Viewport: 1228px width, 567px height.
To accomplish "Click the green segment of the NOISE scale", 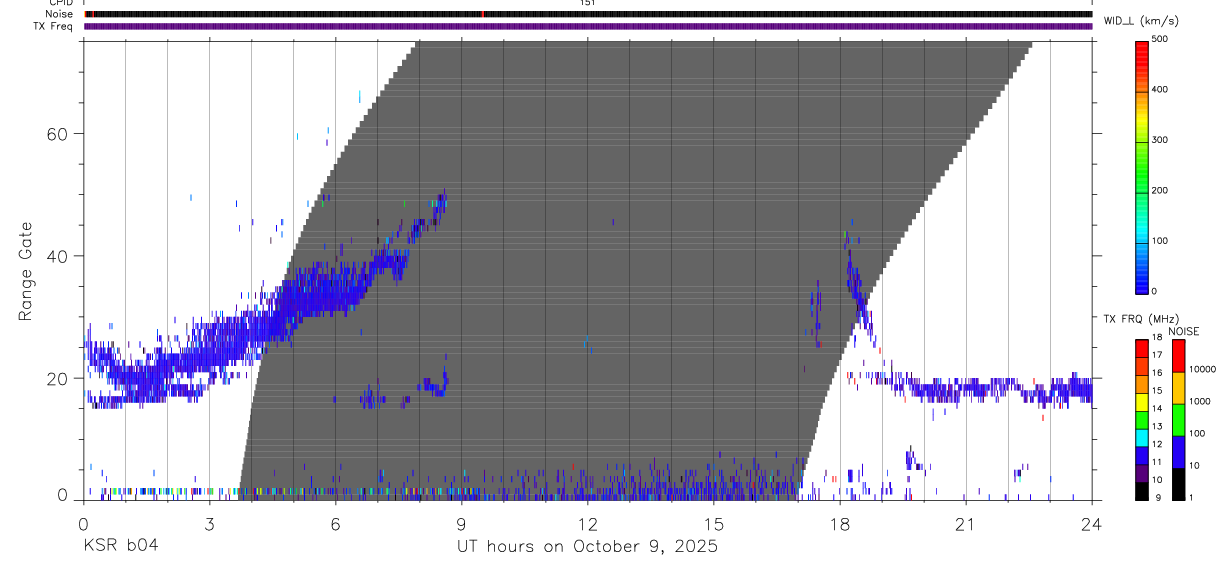I will [x=1178, y=420].
